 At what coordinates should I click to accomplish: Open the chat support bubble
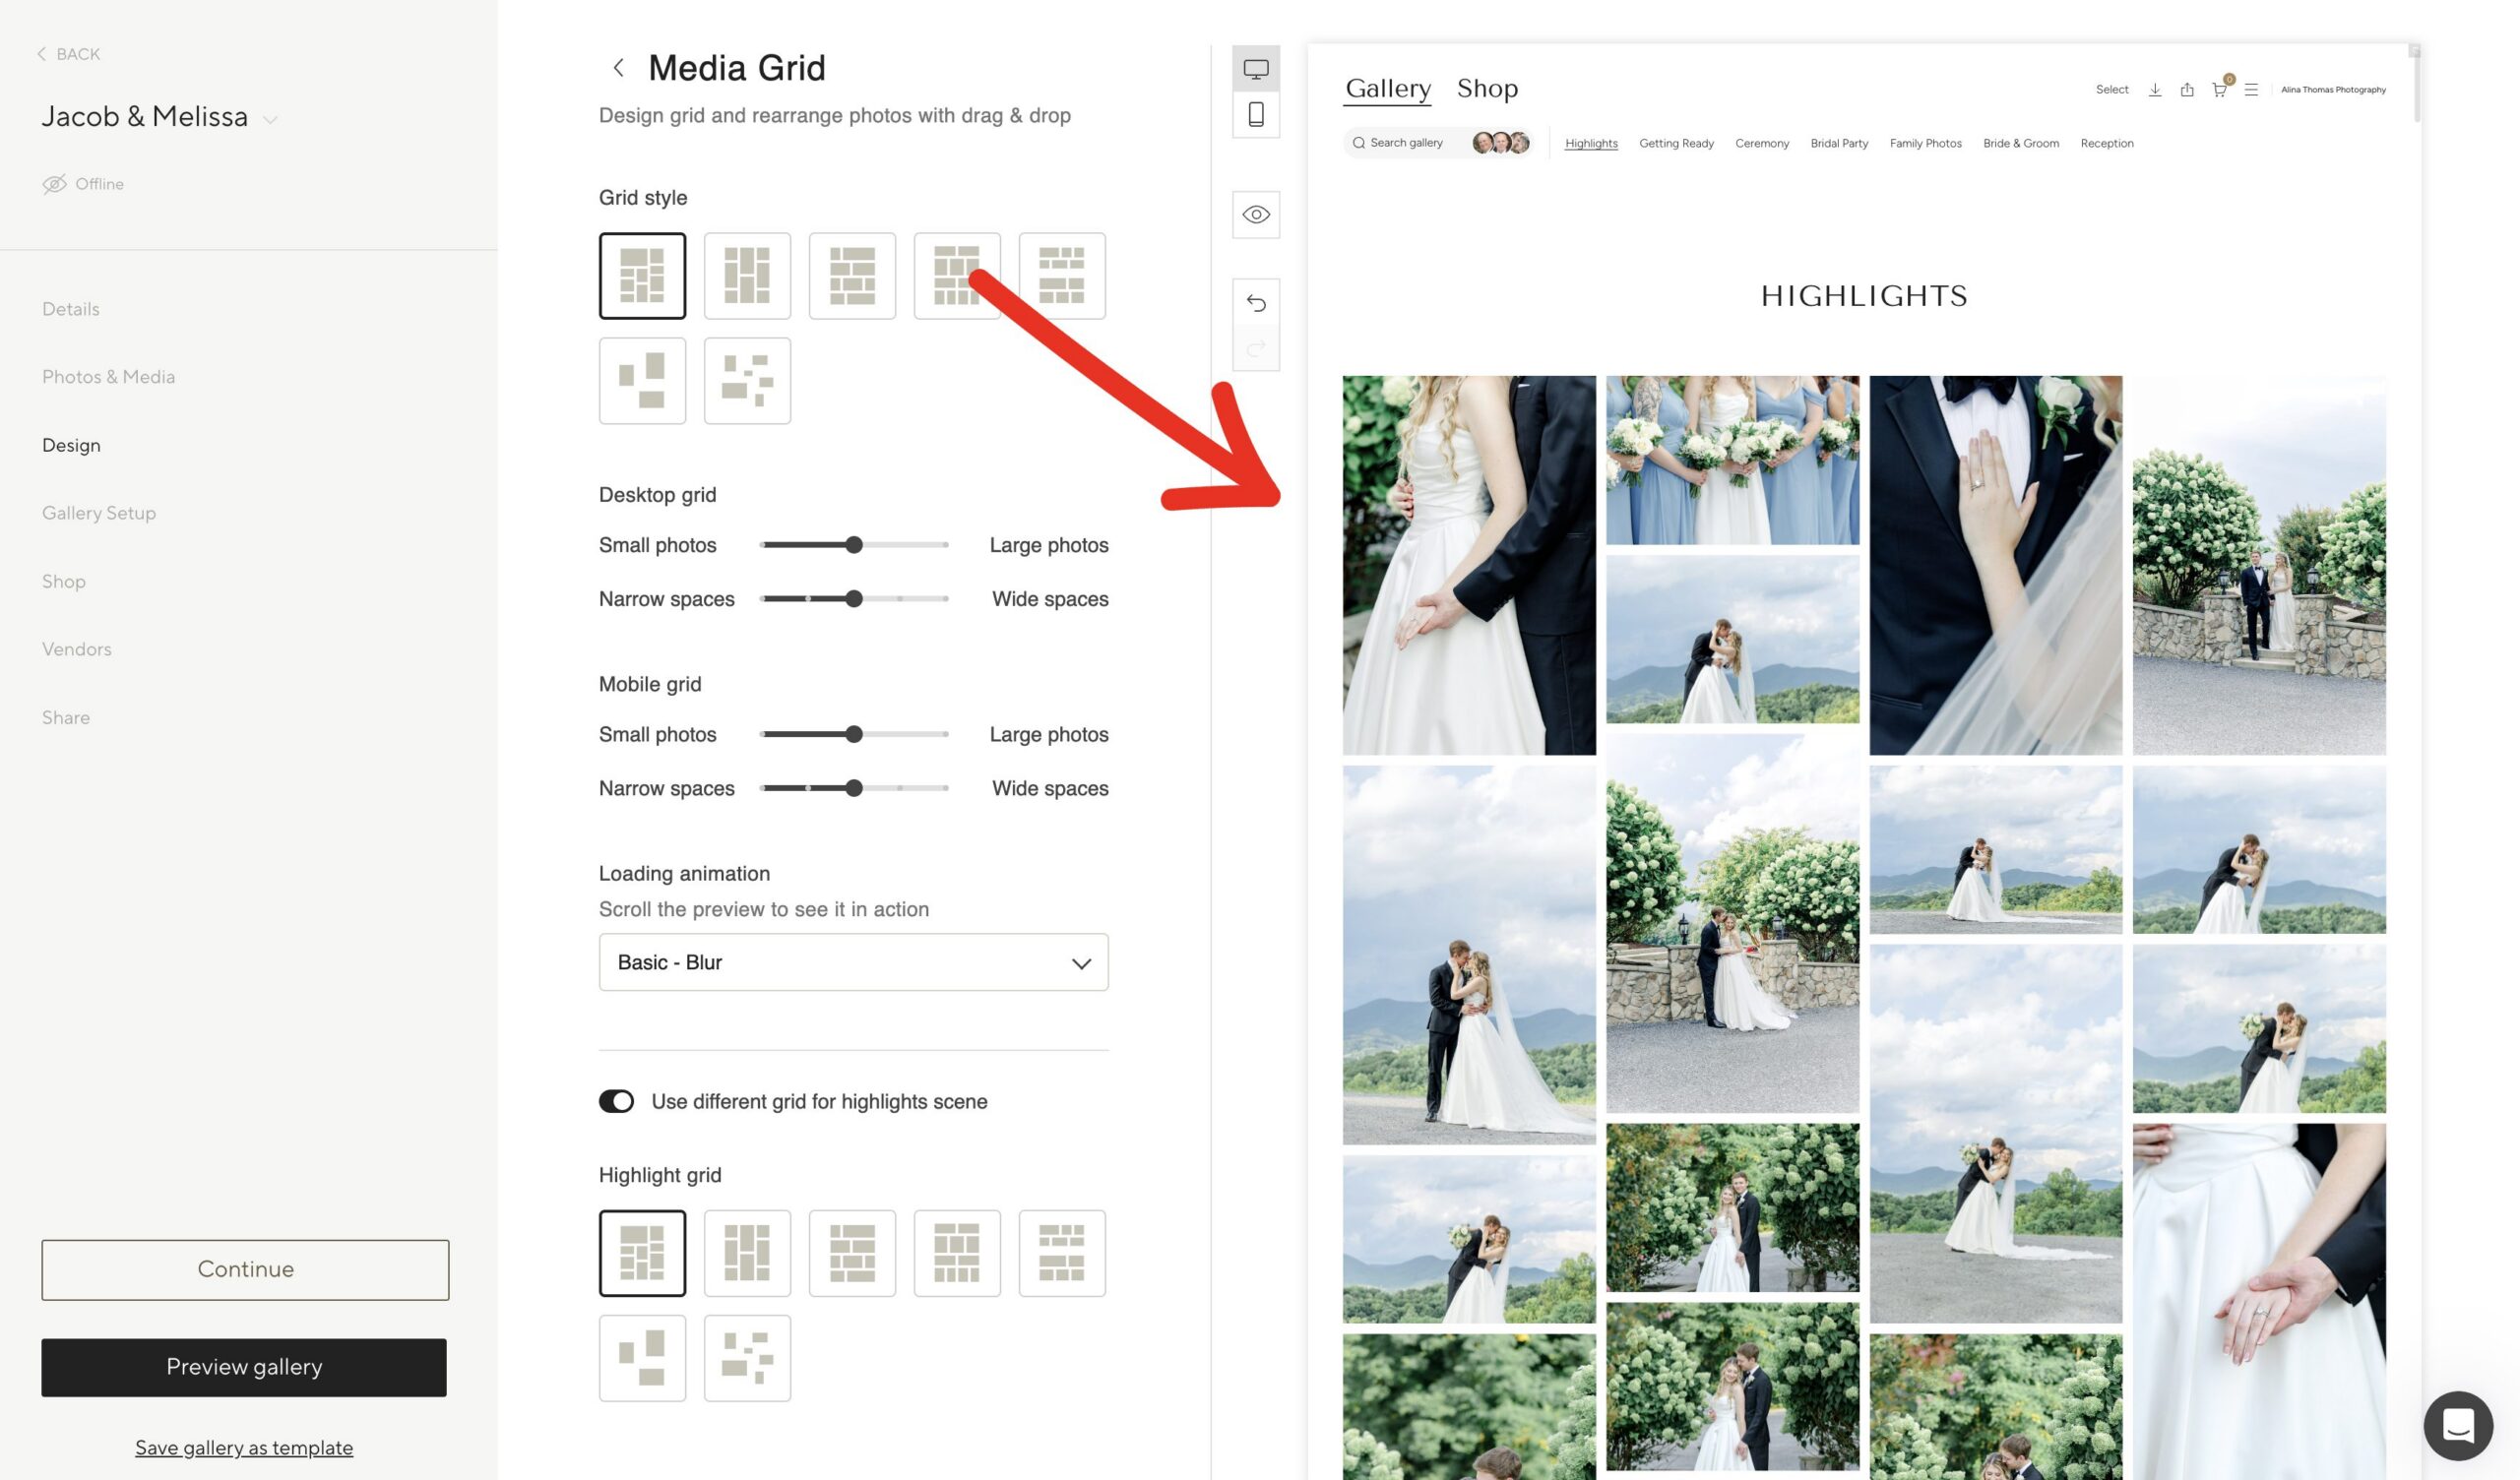click(2458, 1425)
